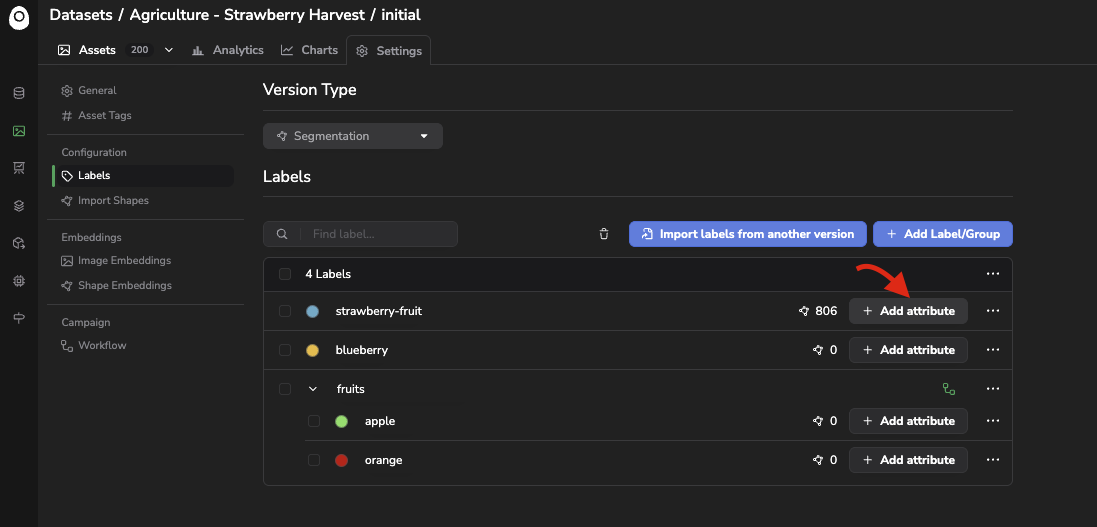
Task: Click the green color swatch of apple
Action: [x=341, y=421]
